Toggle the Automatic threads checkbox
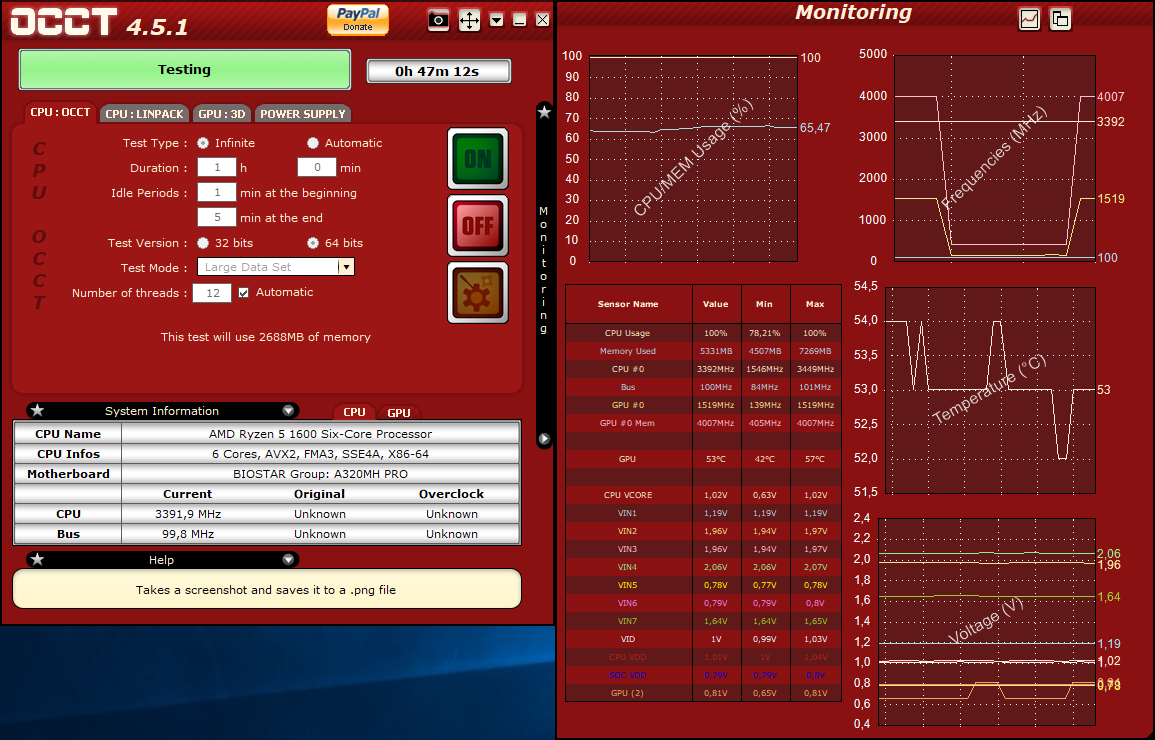 point(244,292)
